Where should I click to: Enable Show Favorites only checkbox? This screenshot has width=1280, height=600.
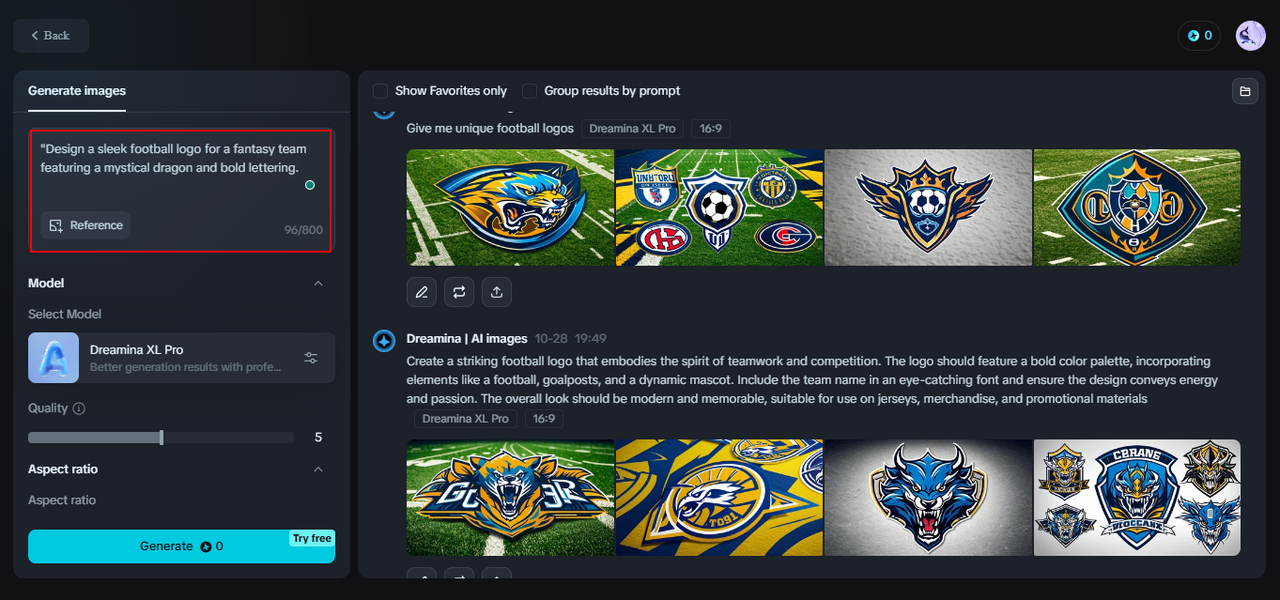(x=381, y=91)
